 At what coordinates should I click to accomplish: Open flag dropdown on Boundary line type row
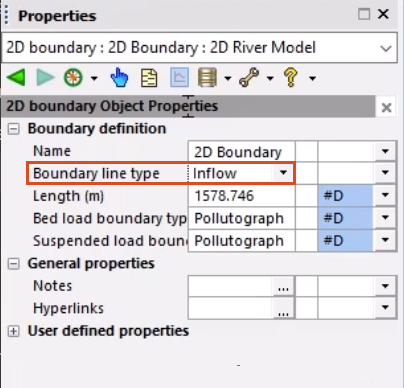point(385,173)
